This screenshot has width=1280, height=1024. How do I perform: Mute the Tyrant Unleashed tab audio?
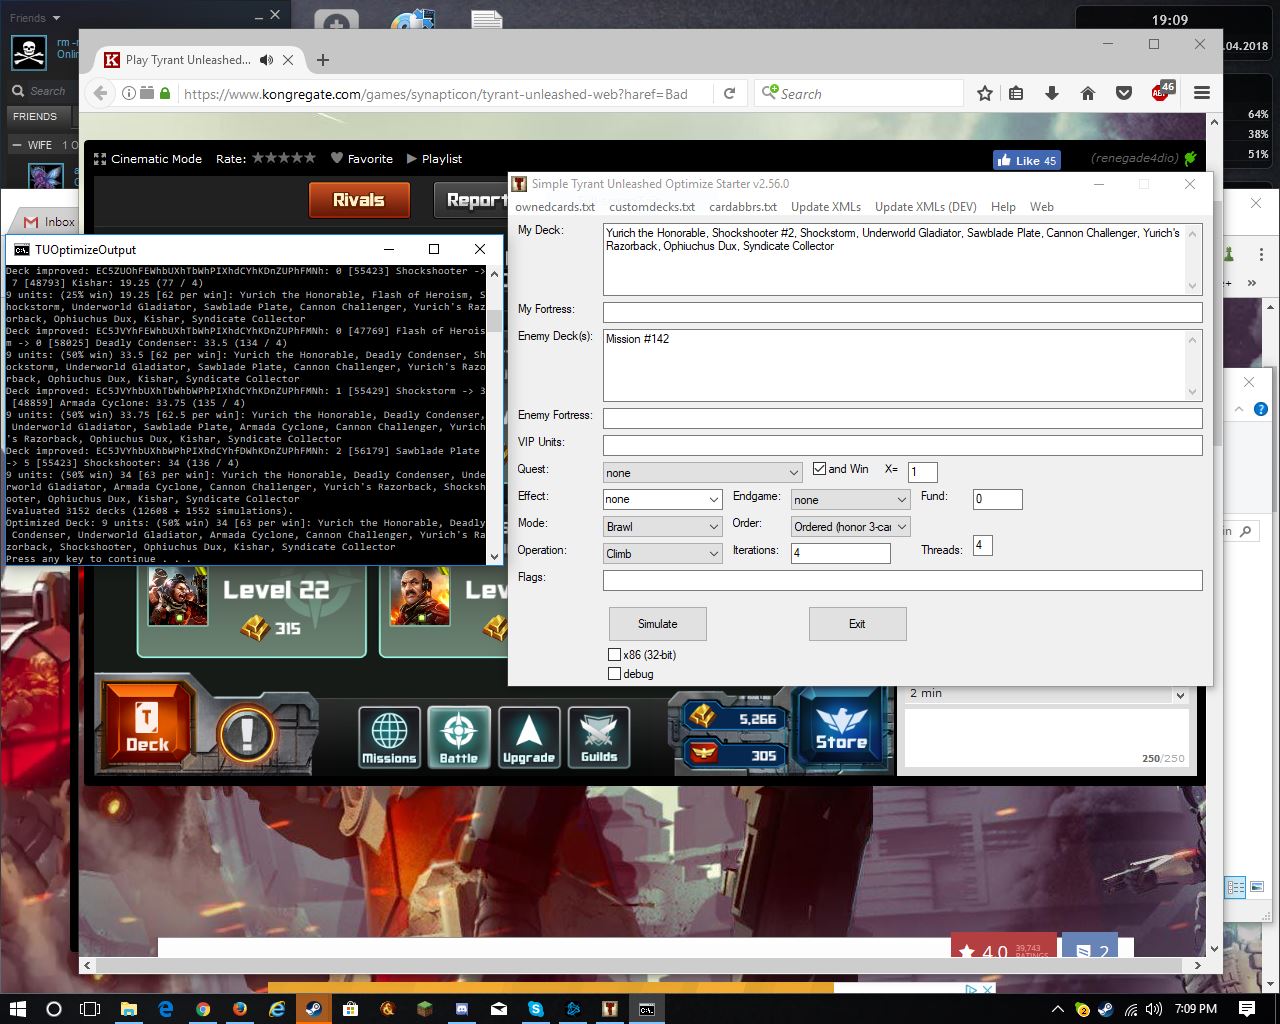(266, 60)
